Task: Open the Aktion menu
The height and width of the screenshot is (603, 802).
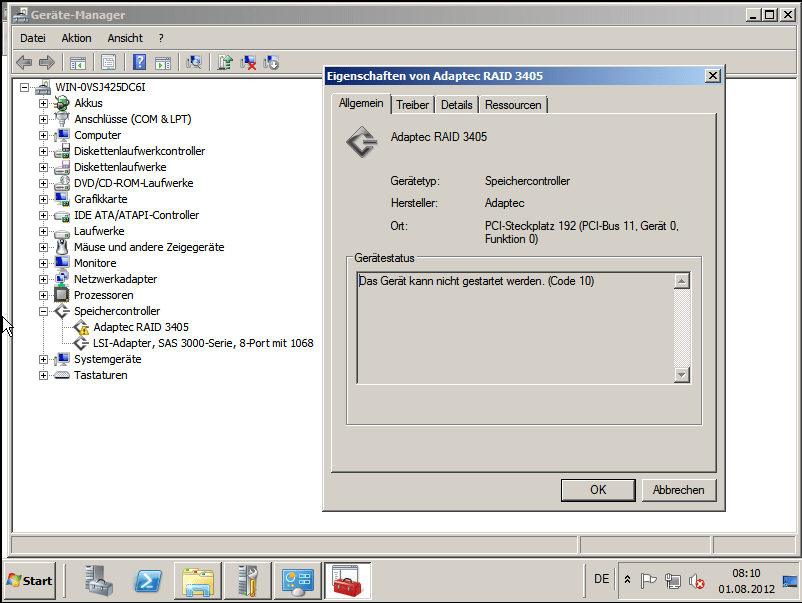Action: pyautogui.click(x=76, y=38)
